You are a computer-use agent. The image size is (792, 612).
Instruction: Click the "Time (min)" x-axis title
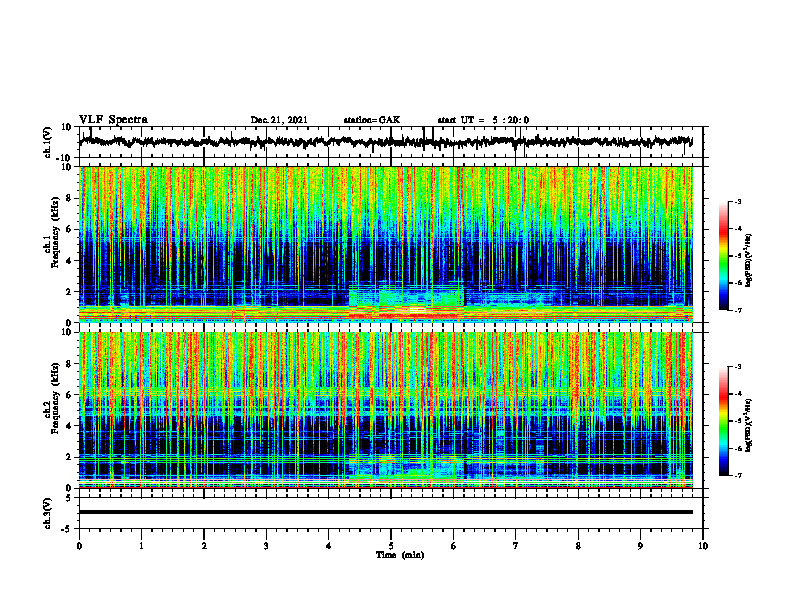(400, 555)
